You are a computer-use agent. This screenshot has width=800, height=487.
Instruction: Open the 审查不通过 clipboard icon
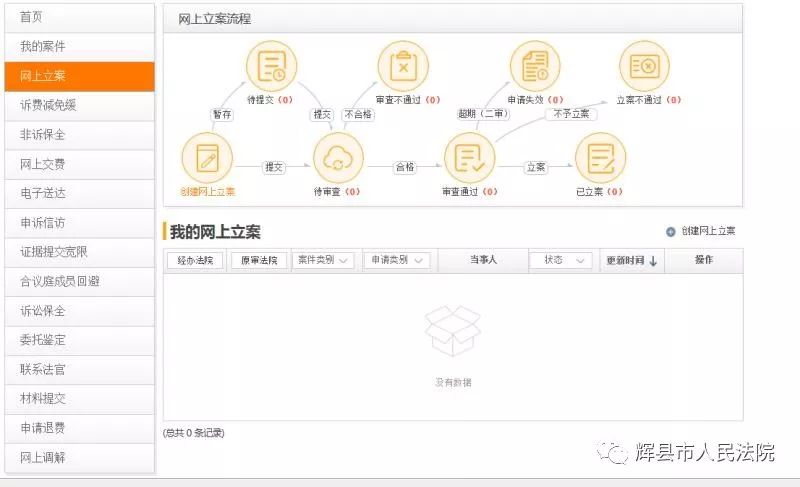click(x=402, y=66)
